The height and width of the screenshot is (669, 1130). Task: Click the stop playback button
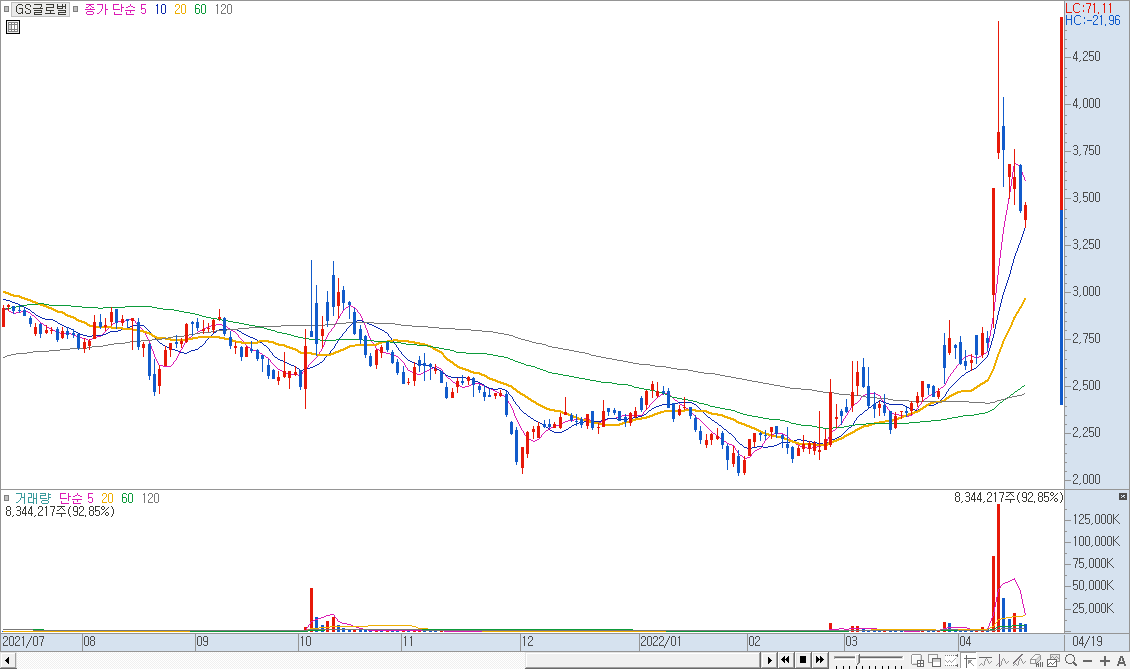pyautogui.click(x=803, y=660)
